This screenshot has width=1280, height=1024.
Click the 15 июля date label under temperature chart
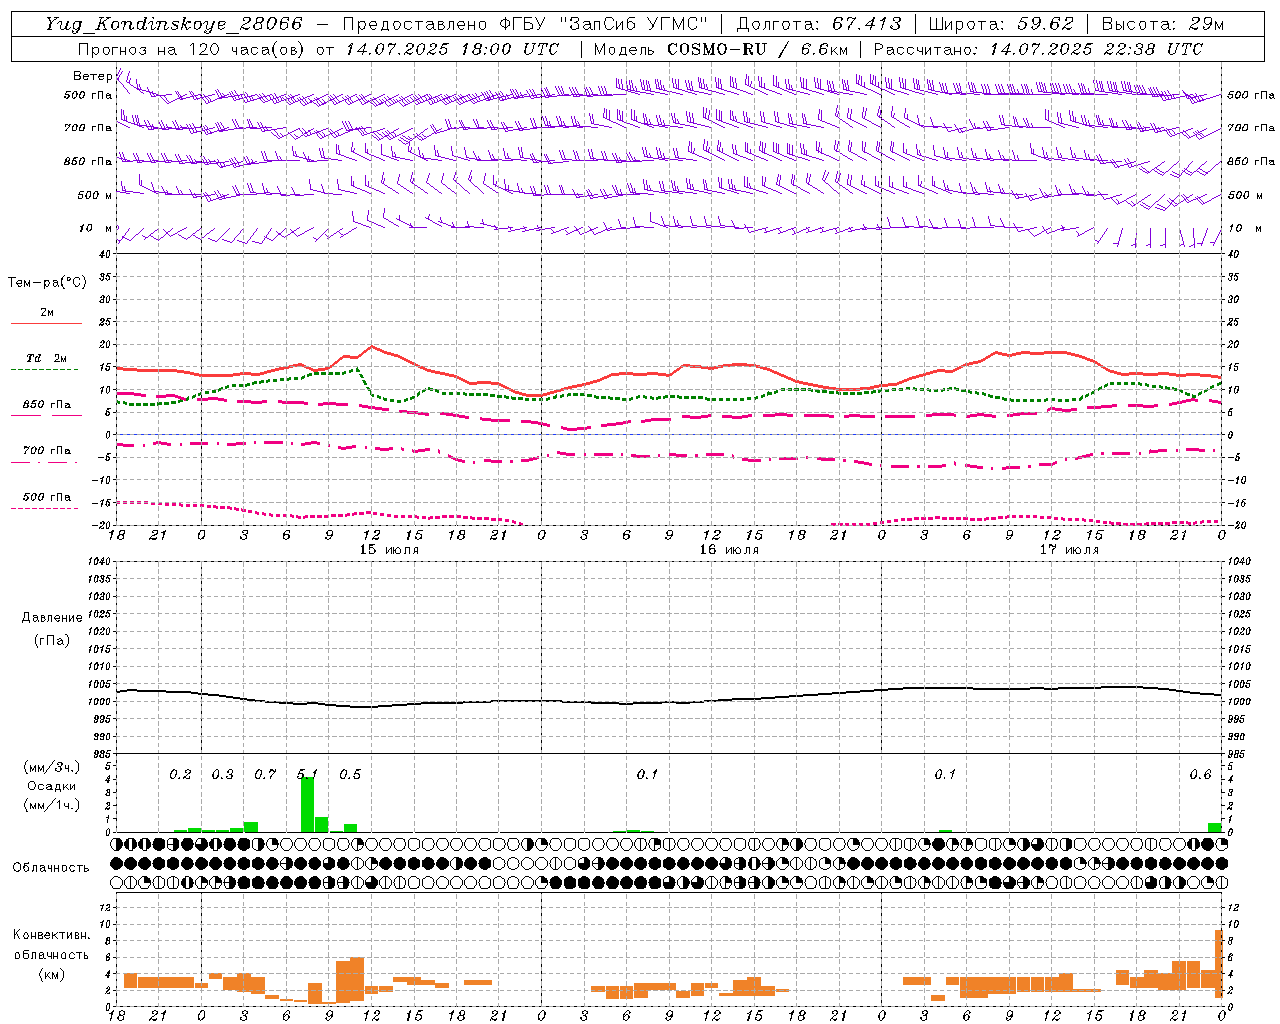pos(389,550)
